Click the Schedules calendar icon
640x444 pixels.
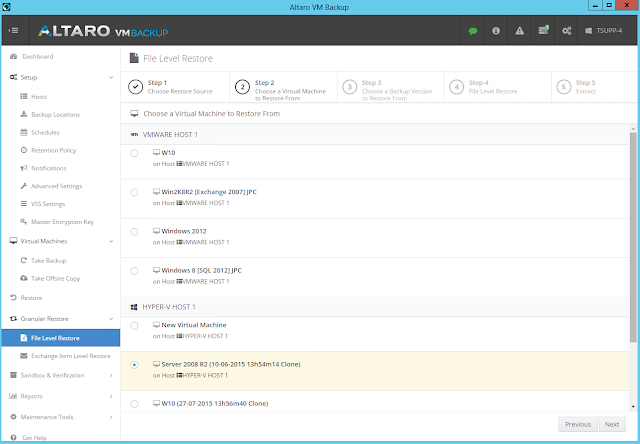point(24,132)
